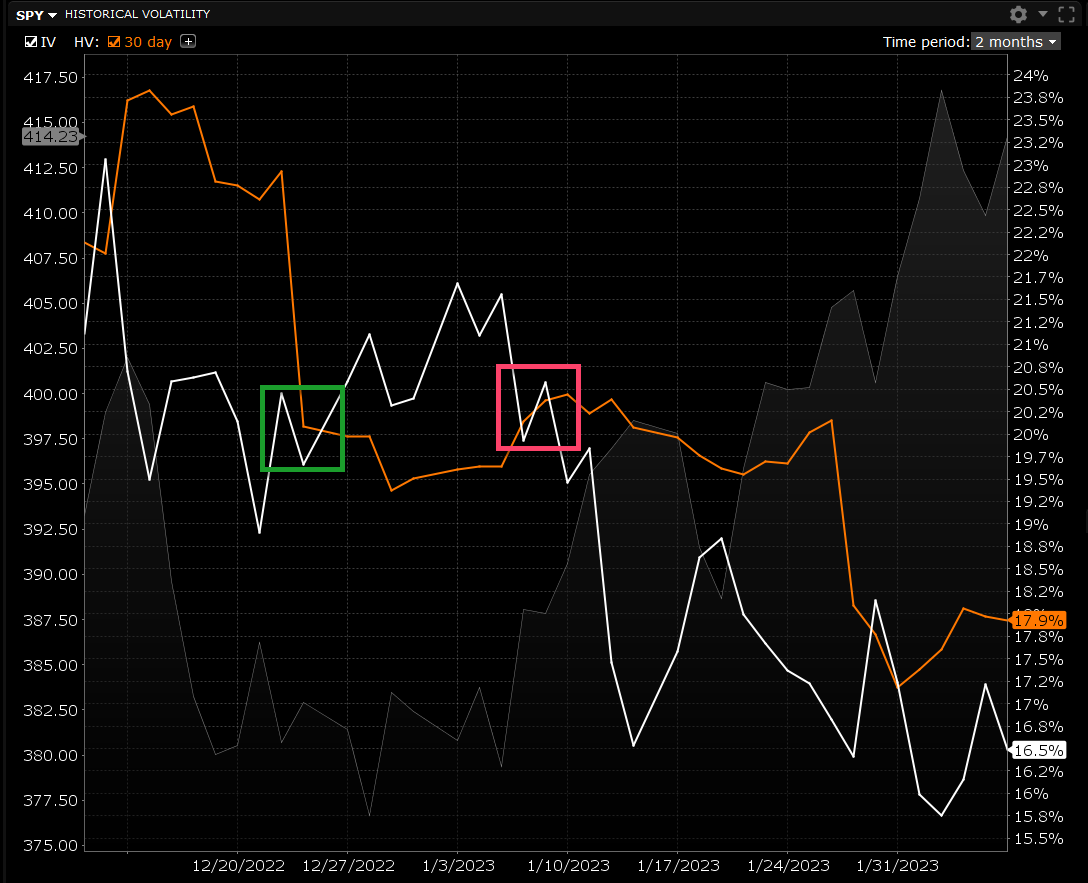
Task: Click the dropdown arrow beside the settings gear
Action: (x=1042, y=15)
